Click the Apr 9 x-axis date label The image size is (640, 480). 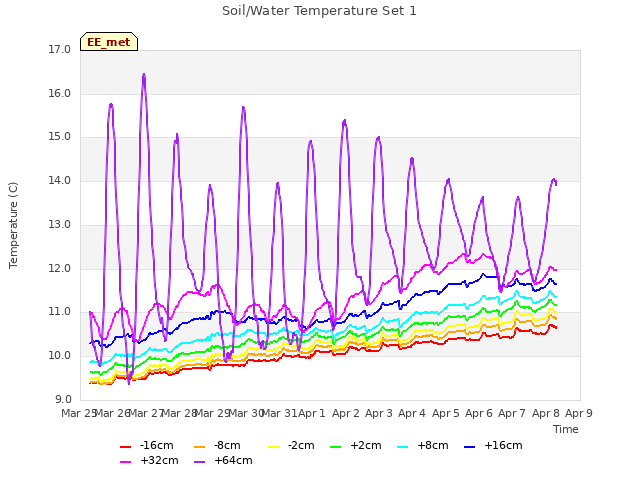tap(579, 413)
